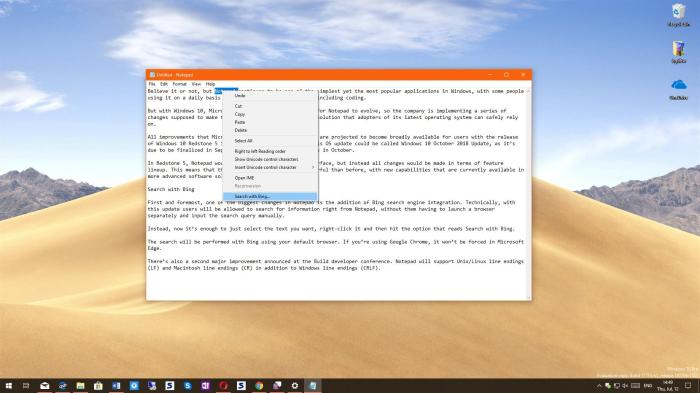The width and height of the screenshot is (700, 393).
Task: Minimize the Notepad window
Action: pyautogui.click(x=490, y=75)
